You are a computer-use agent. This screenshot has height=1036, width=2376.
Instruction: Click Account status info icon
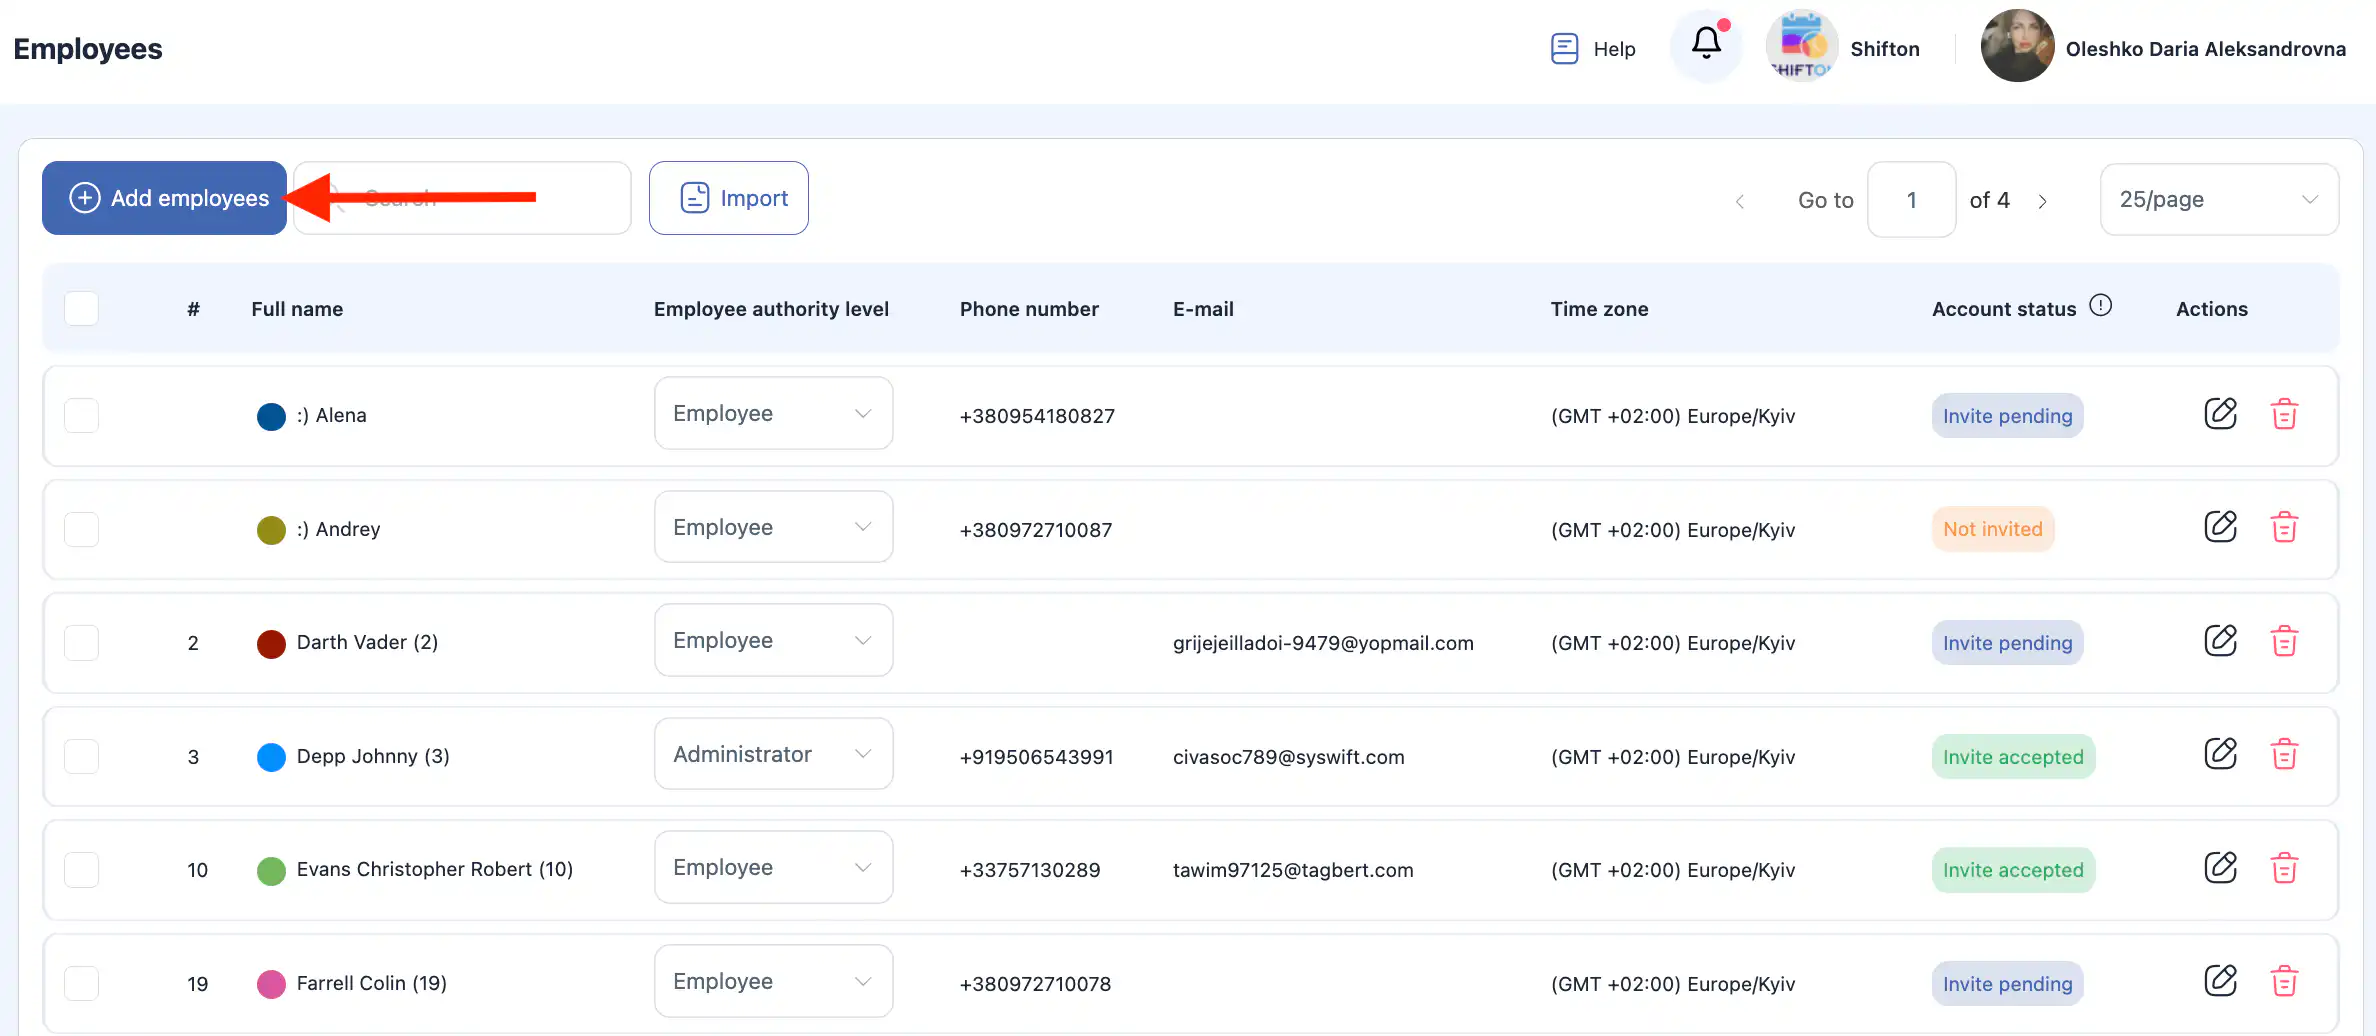(x=2101, y=306)
